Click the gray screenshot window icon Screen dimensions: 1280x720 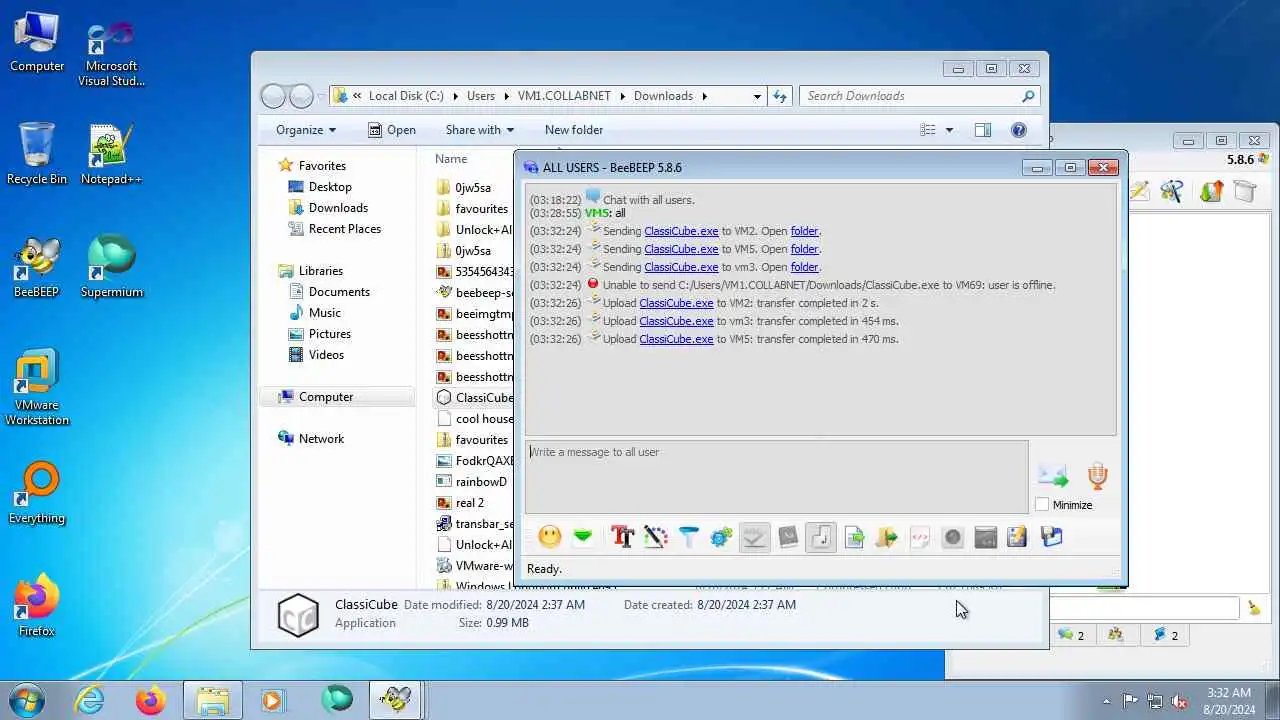[x=986, y=537]
